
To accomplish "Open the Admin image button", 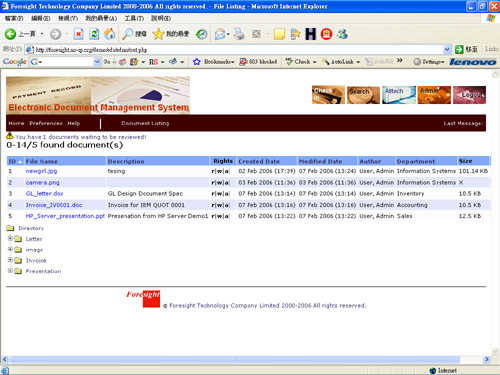I will 434,95.
